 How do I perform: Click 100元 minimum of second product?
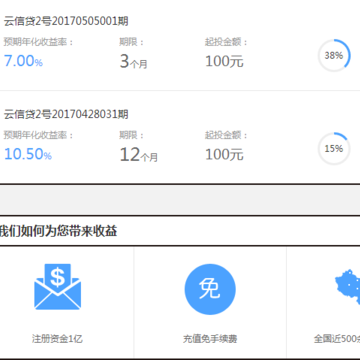point(224,154)
